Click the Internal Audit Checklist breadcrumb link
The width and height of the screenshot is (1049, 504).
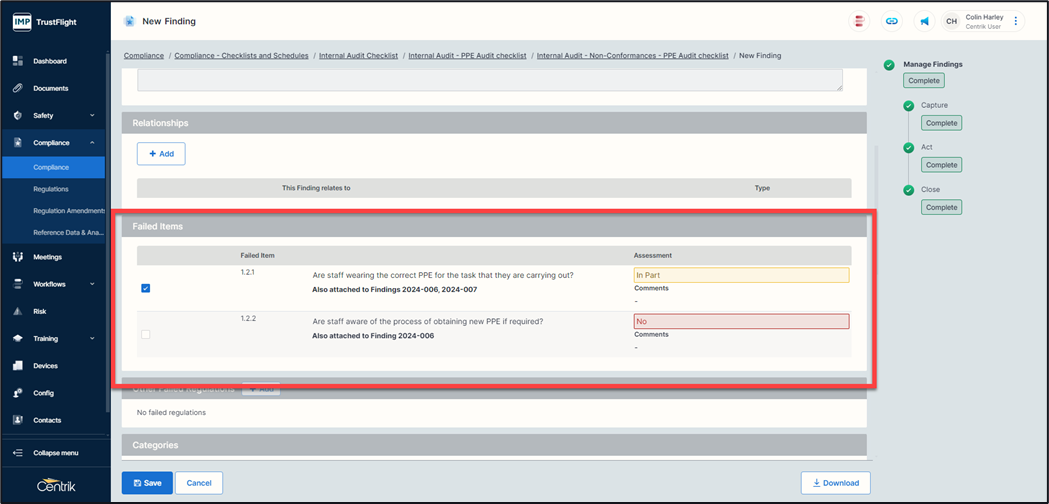point(359,56)
